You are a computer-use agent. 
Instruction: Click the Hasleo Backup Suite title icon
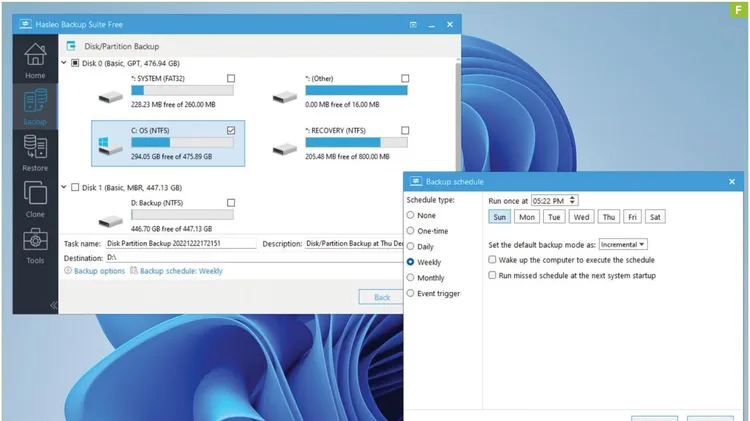[x=25, y=24]
